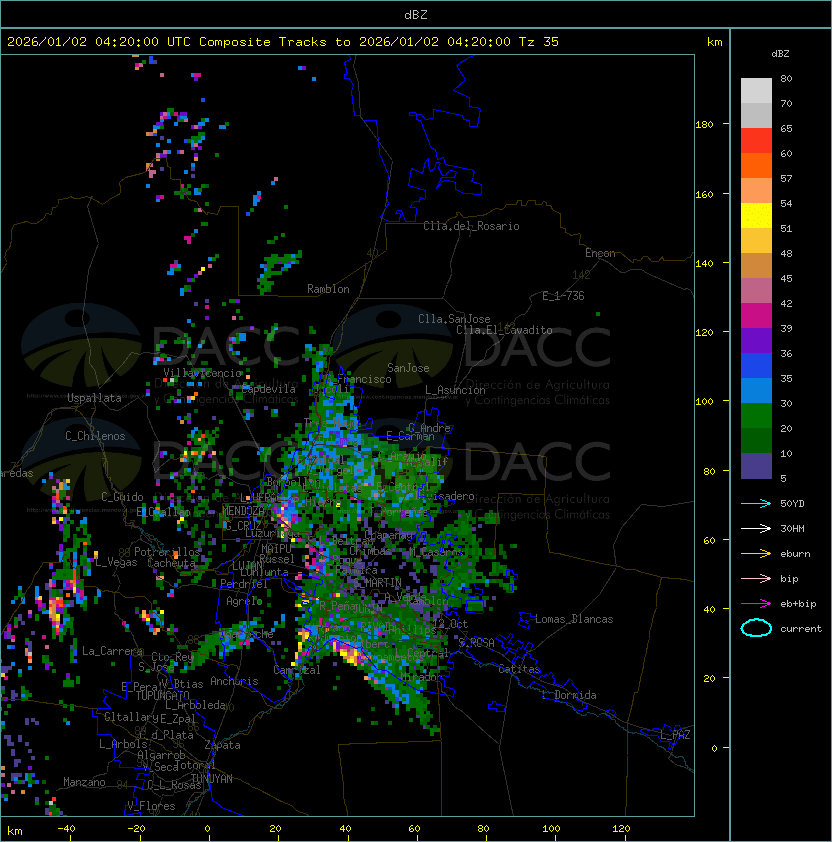Click the 'Uspallata' map label
Screen dimensions: 832x842
tap(94, 398)
